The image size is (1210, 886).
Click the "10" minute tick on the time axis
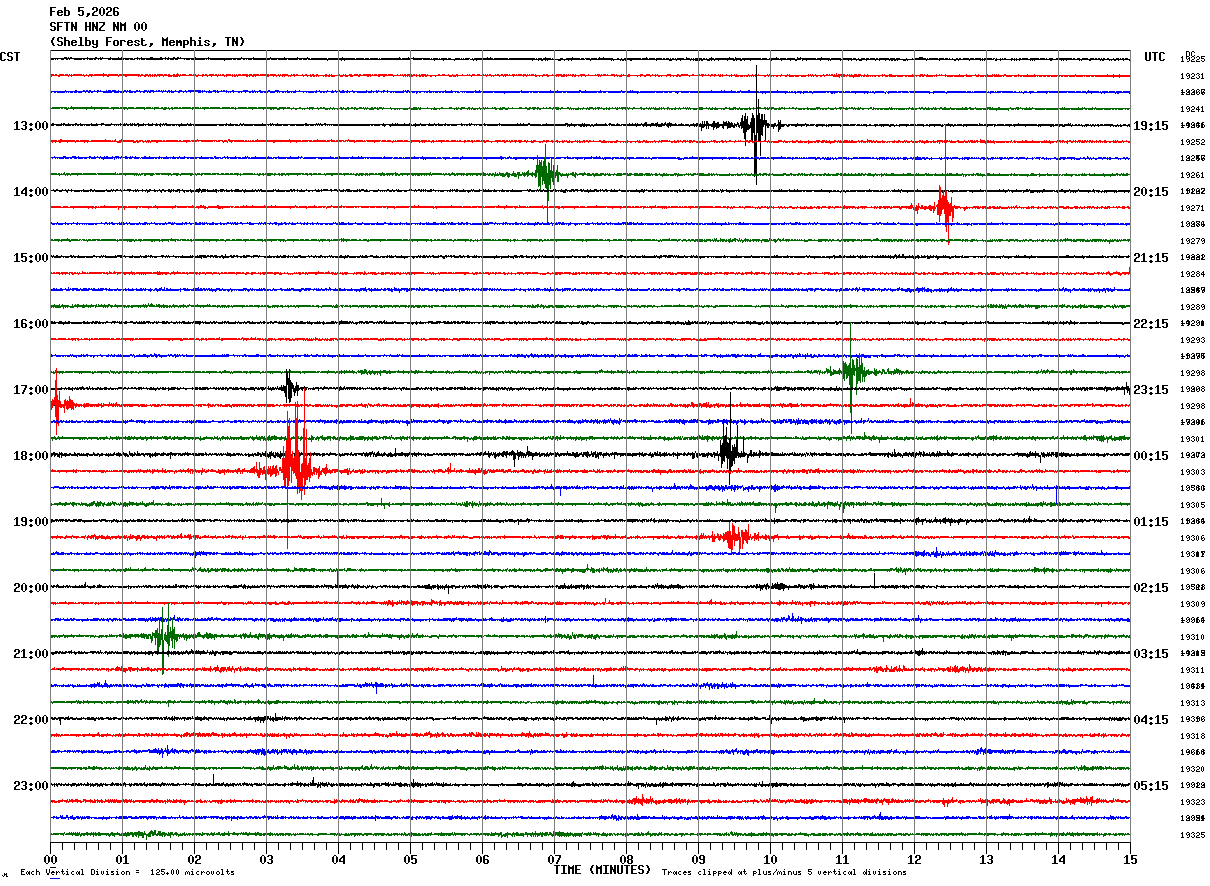click(770, 859)
